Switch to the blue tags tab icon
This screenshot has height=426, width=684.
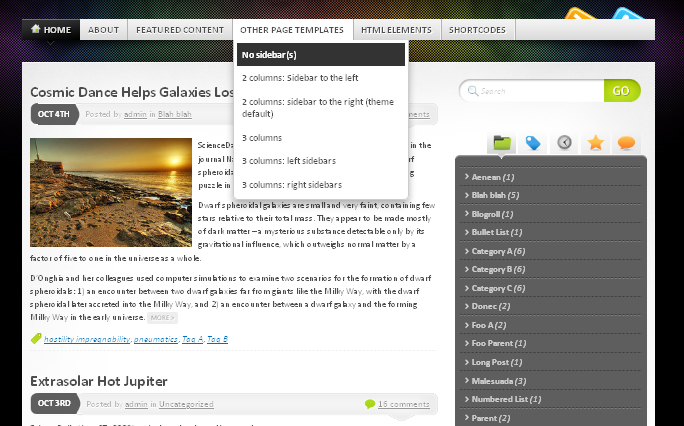pos(533,143)
